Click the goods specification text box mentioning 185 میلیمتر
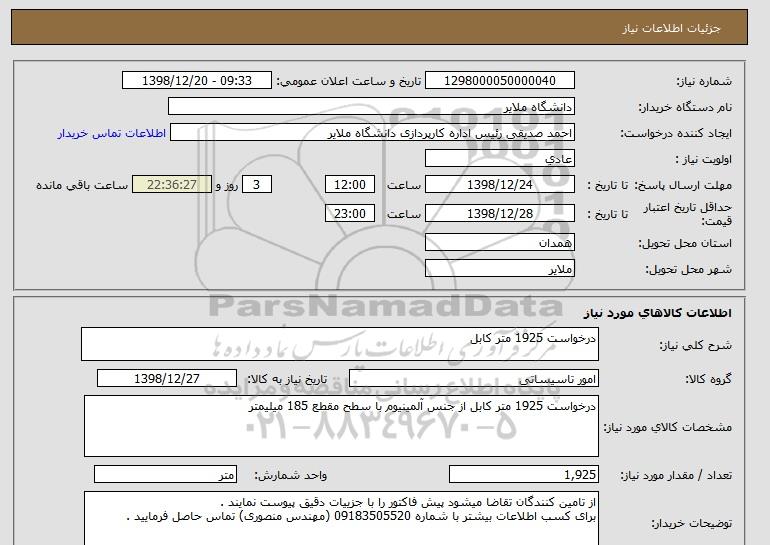The width and height of the screenshot is (770, 545). 341,426
